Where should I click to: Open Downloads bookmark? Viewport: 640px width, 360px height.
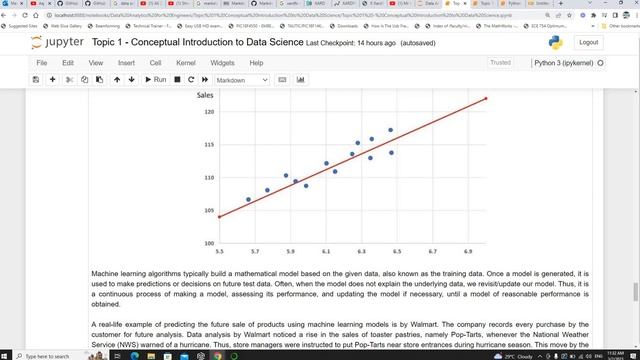tap(343, 26)
